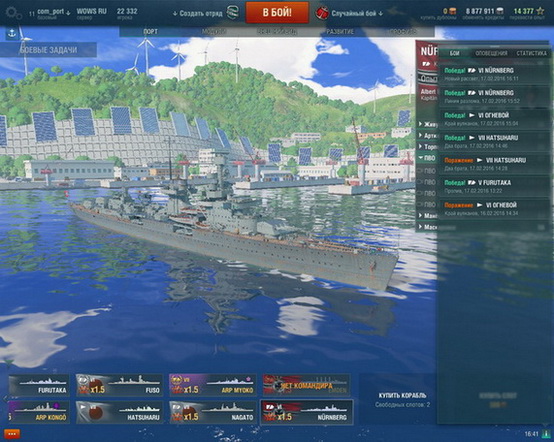Open the settings gear menu
The image size is (554, 442).
[13, 13]
